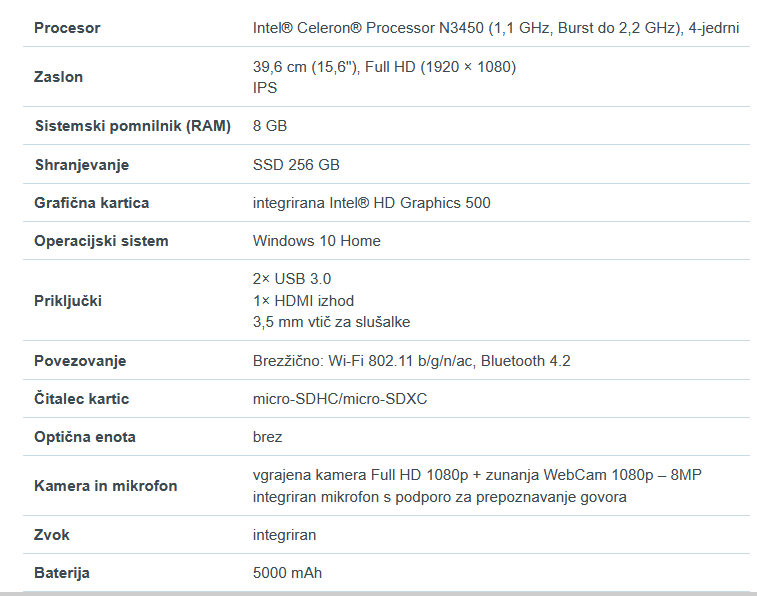Image resolution: width=757 pixels, height=596 pixels.
Task: Select the Intel Celeron N3450 processor text
Action: 496,28
